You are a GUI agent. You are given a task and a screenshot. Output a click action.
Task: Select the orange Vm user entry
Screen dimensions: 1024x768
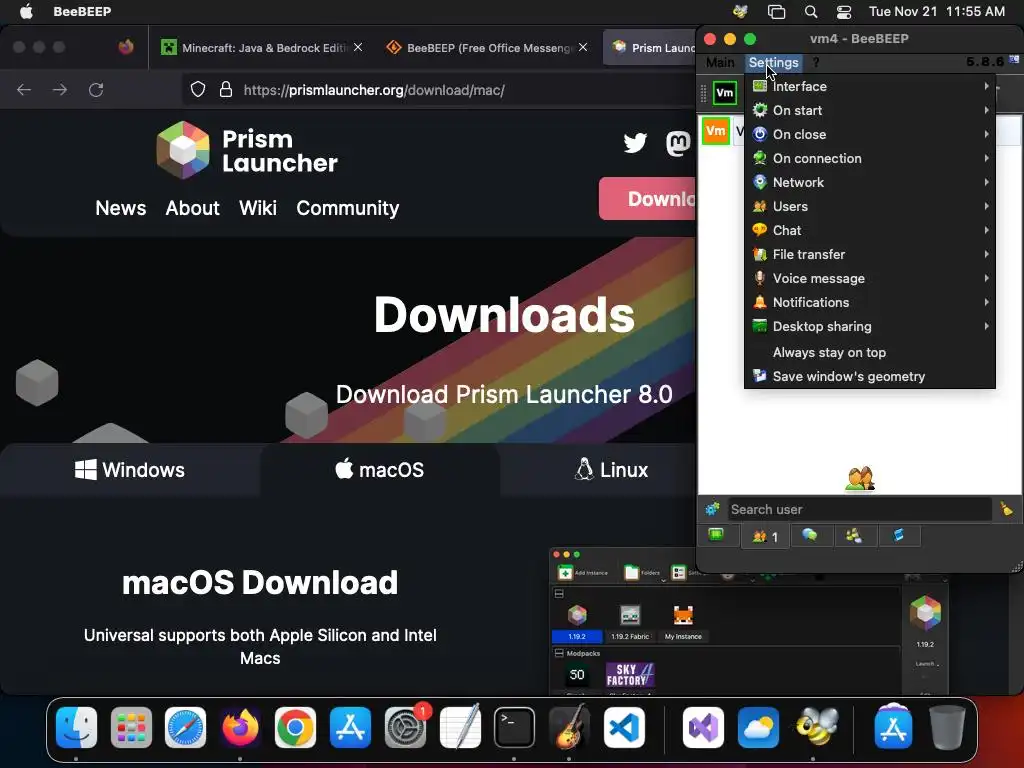[x=716, y=131]
